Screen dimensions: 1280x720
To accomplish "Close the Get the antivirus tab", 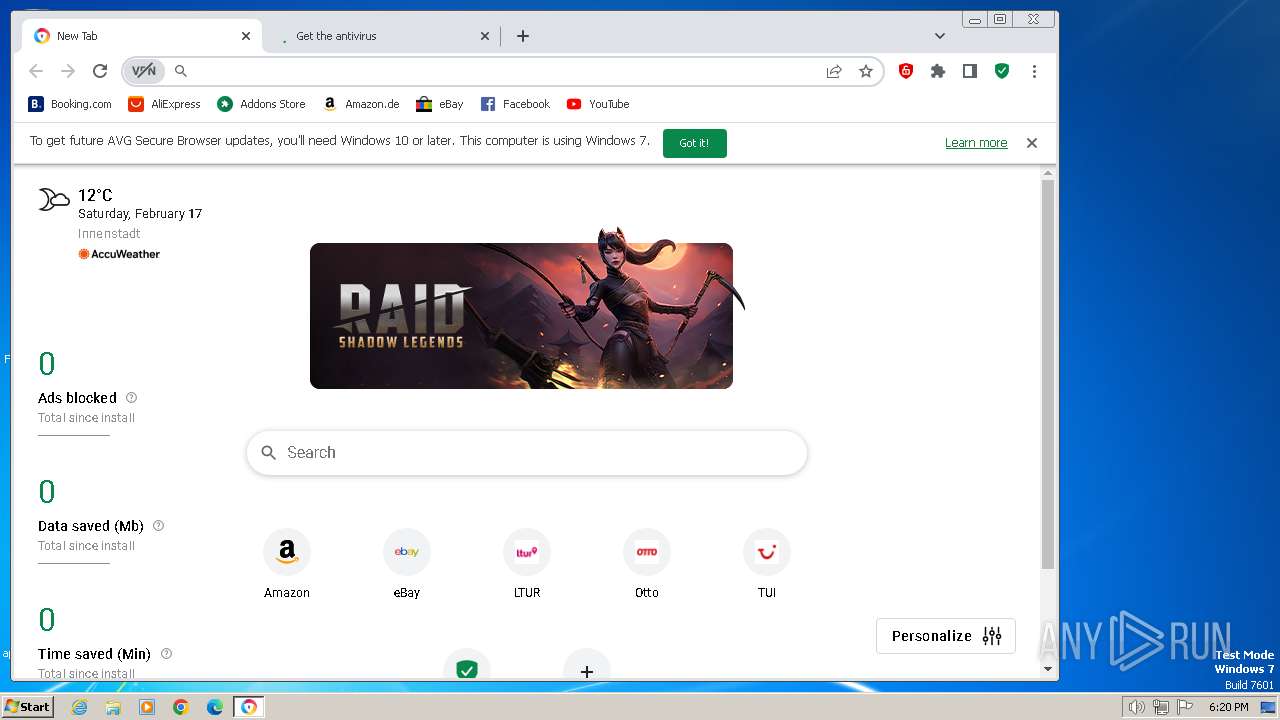I will (485, 36).
